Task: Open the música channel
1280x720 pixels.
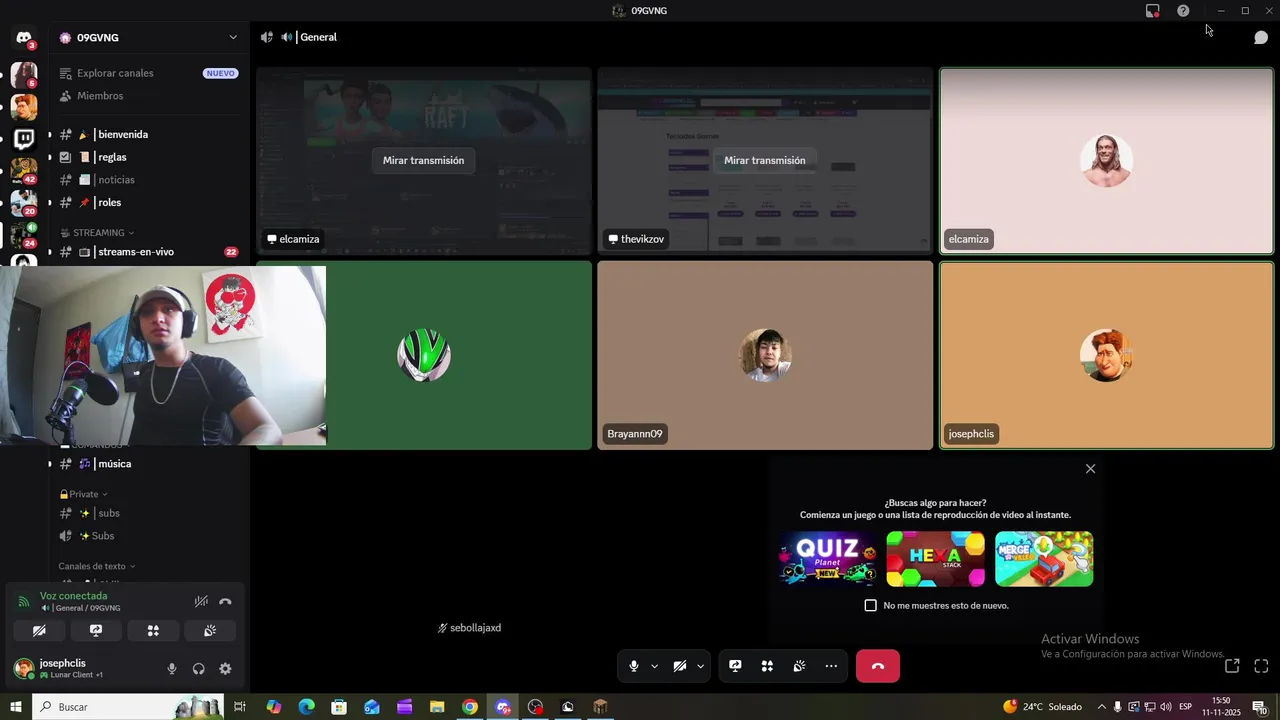Action: pyautogui.click(x=148, y=464)
